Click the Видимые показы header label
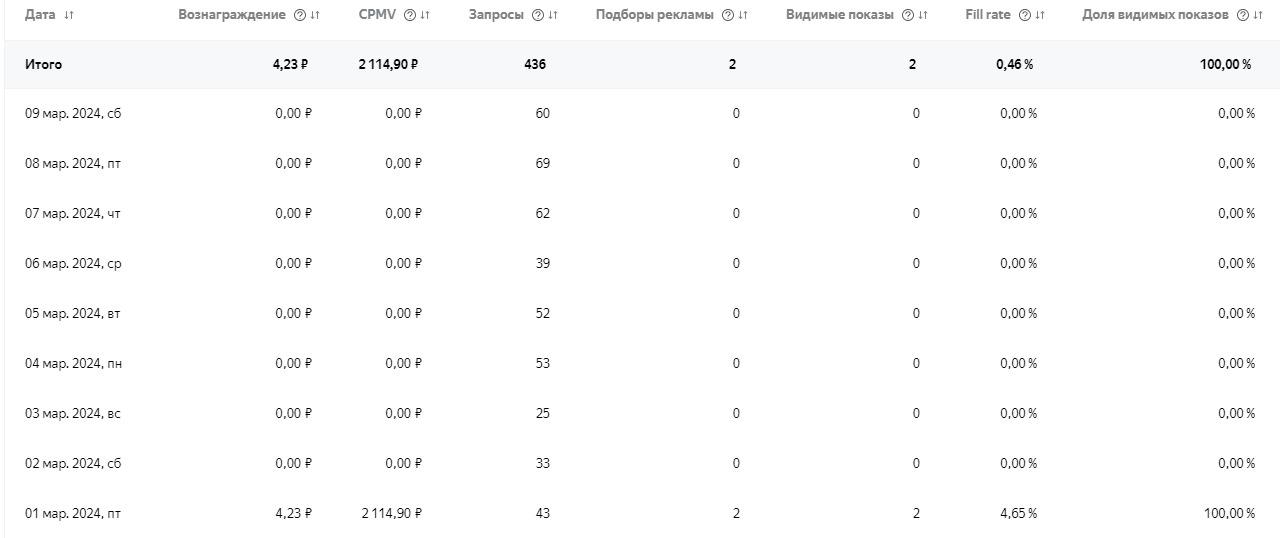This screenshot has width=1280, height=538. (x=840, y=15)
